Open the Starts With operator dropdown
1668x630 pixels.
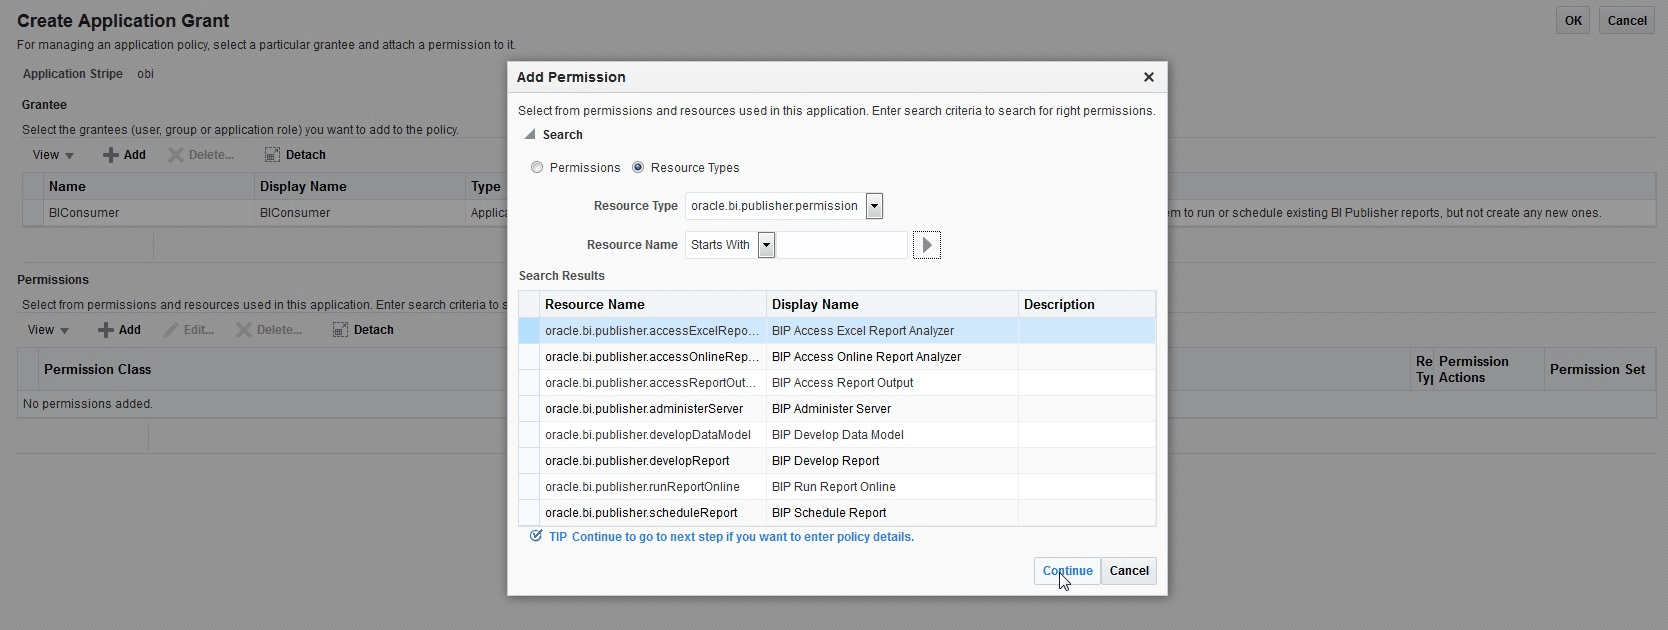coord(766,245)
